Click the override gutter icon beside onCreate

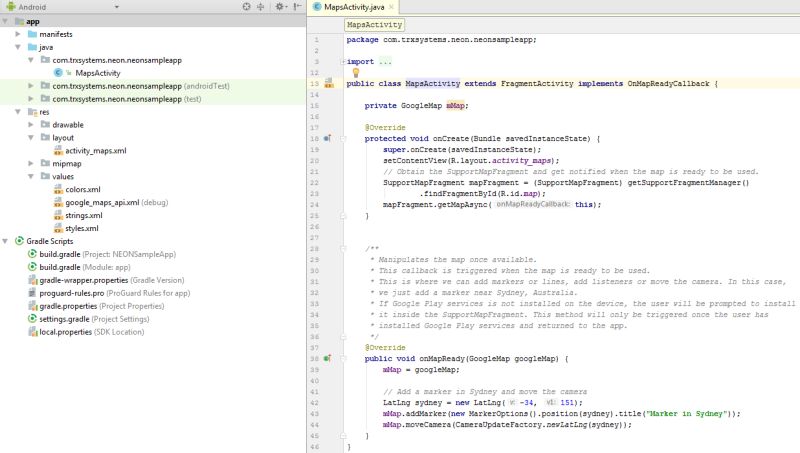click(x=327, y=138)
